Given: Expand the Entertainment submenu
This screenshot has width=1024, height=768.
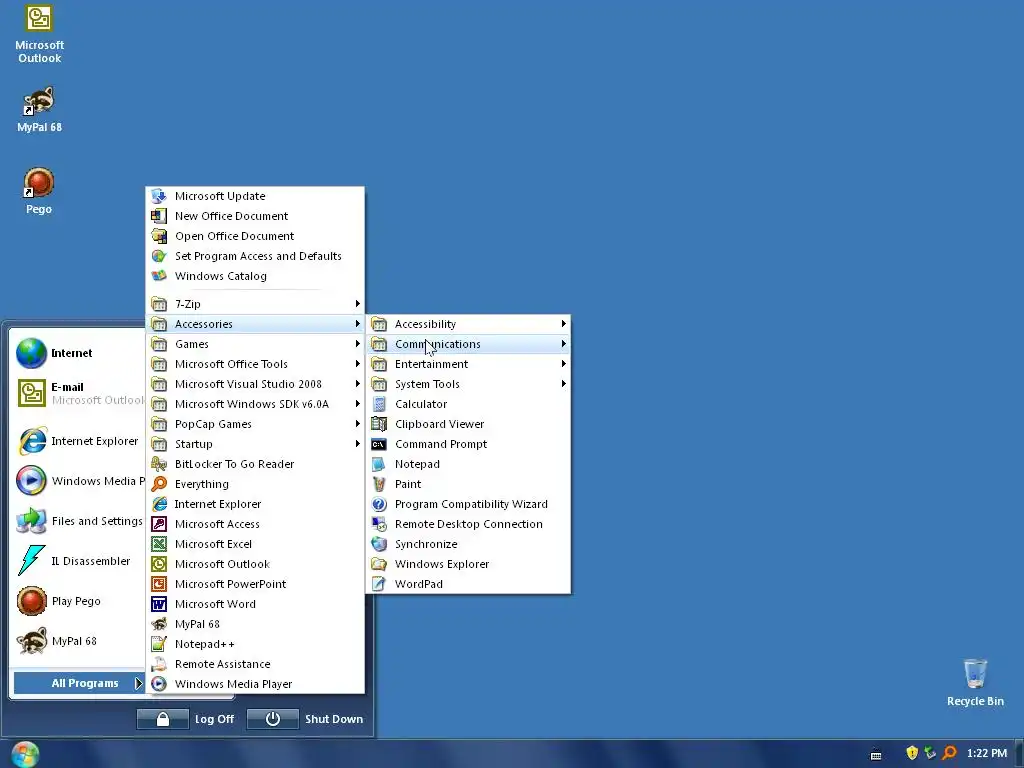Looking at the screenshot, I should pos(468,364).
